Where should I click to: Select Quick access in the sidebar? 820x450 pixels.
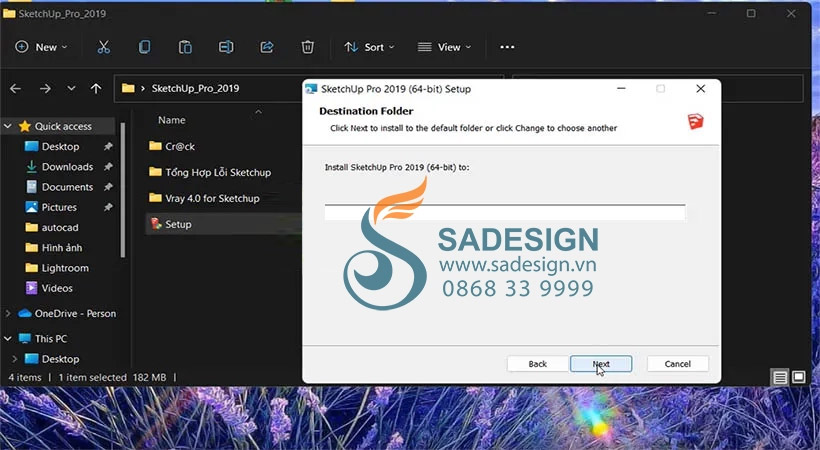click(x=63, y=126)
